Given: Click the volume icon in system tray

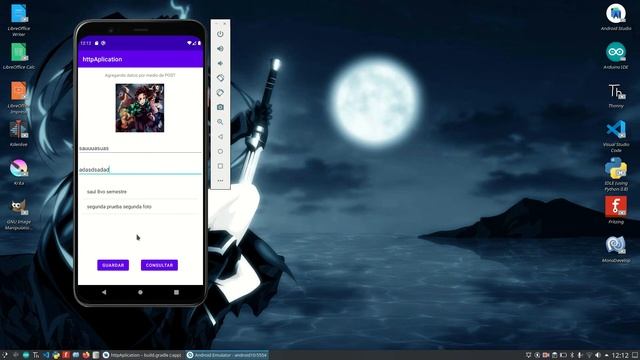Looking at the screenshot, I should point(598,355).
